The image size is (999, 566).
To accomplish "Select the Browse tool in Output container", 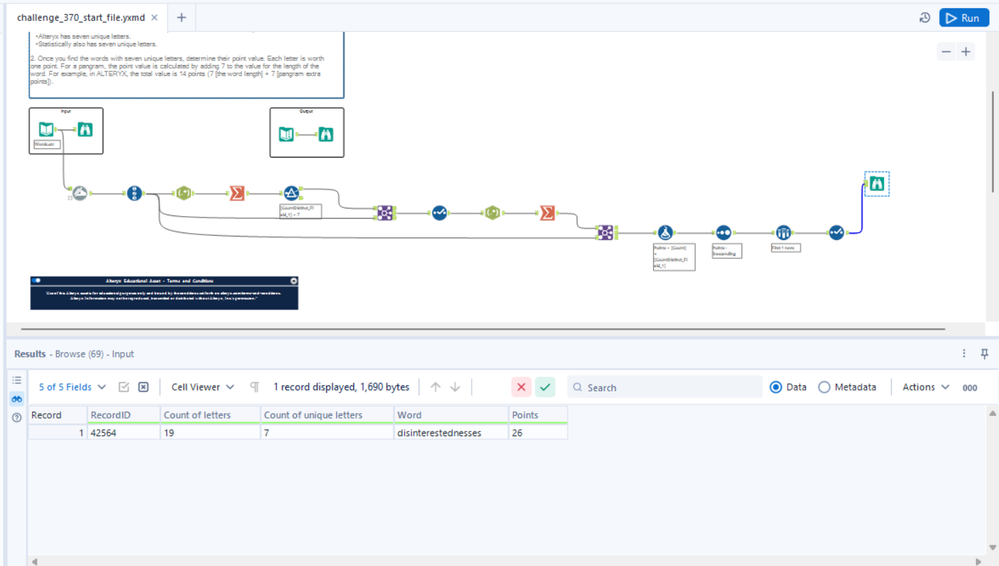I will [x=326, y=134].
